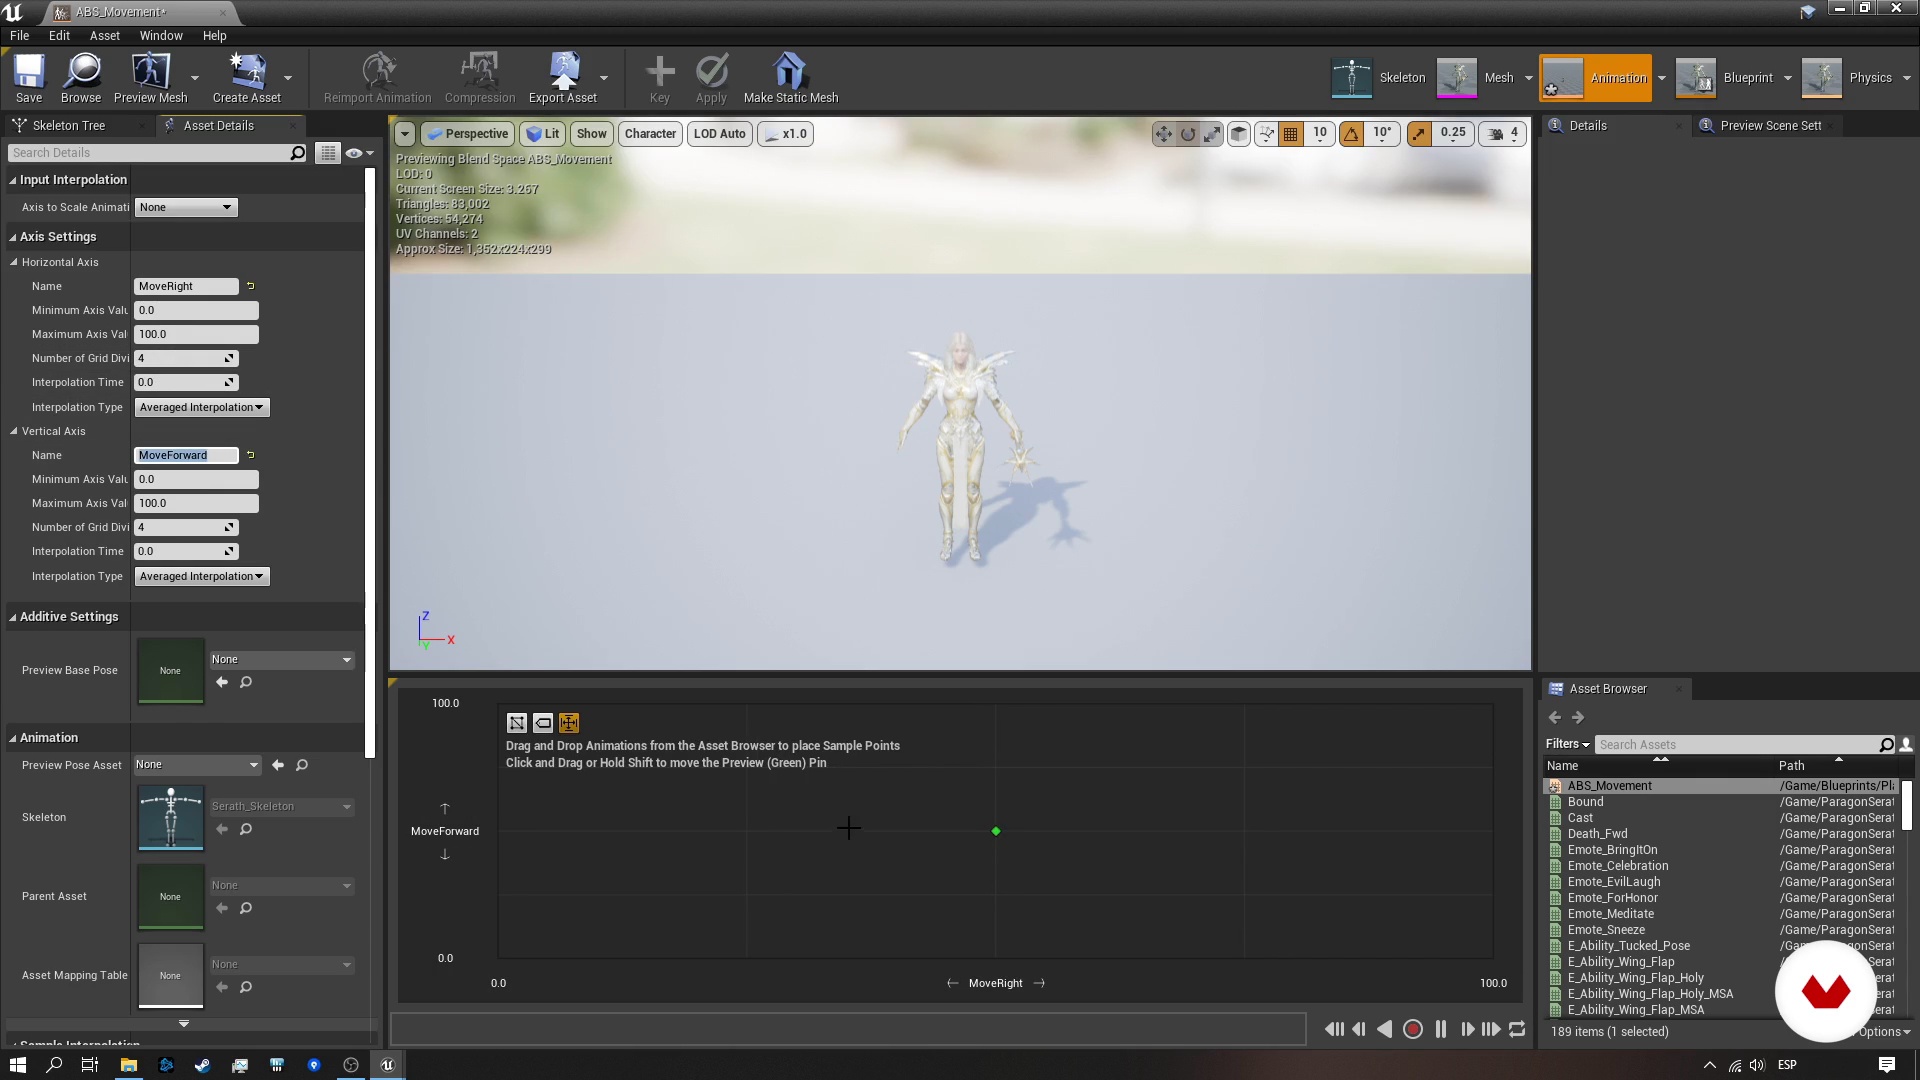Click the Show viewport button
Image resolution: width=1920 pixels, height=1080 pixels.
coord(591,134)
